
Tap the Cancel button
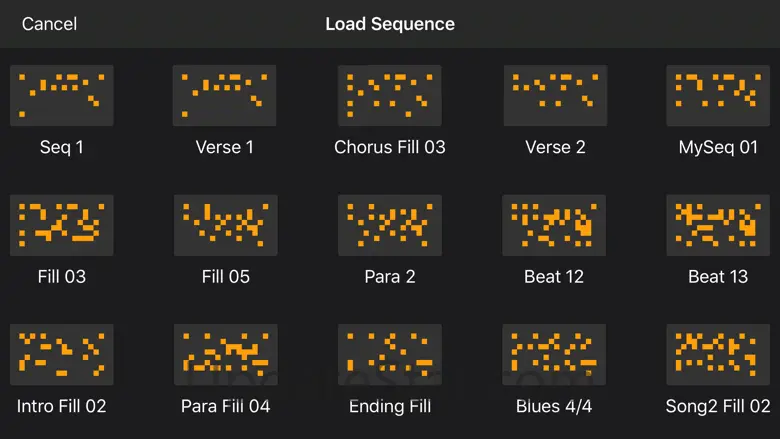point(49,24)
